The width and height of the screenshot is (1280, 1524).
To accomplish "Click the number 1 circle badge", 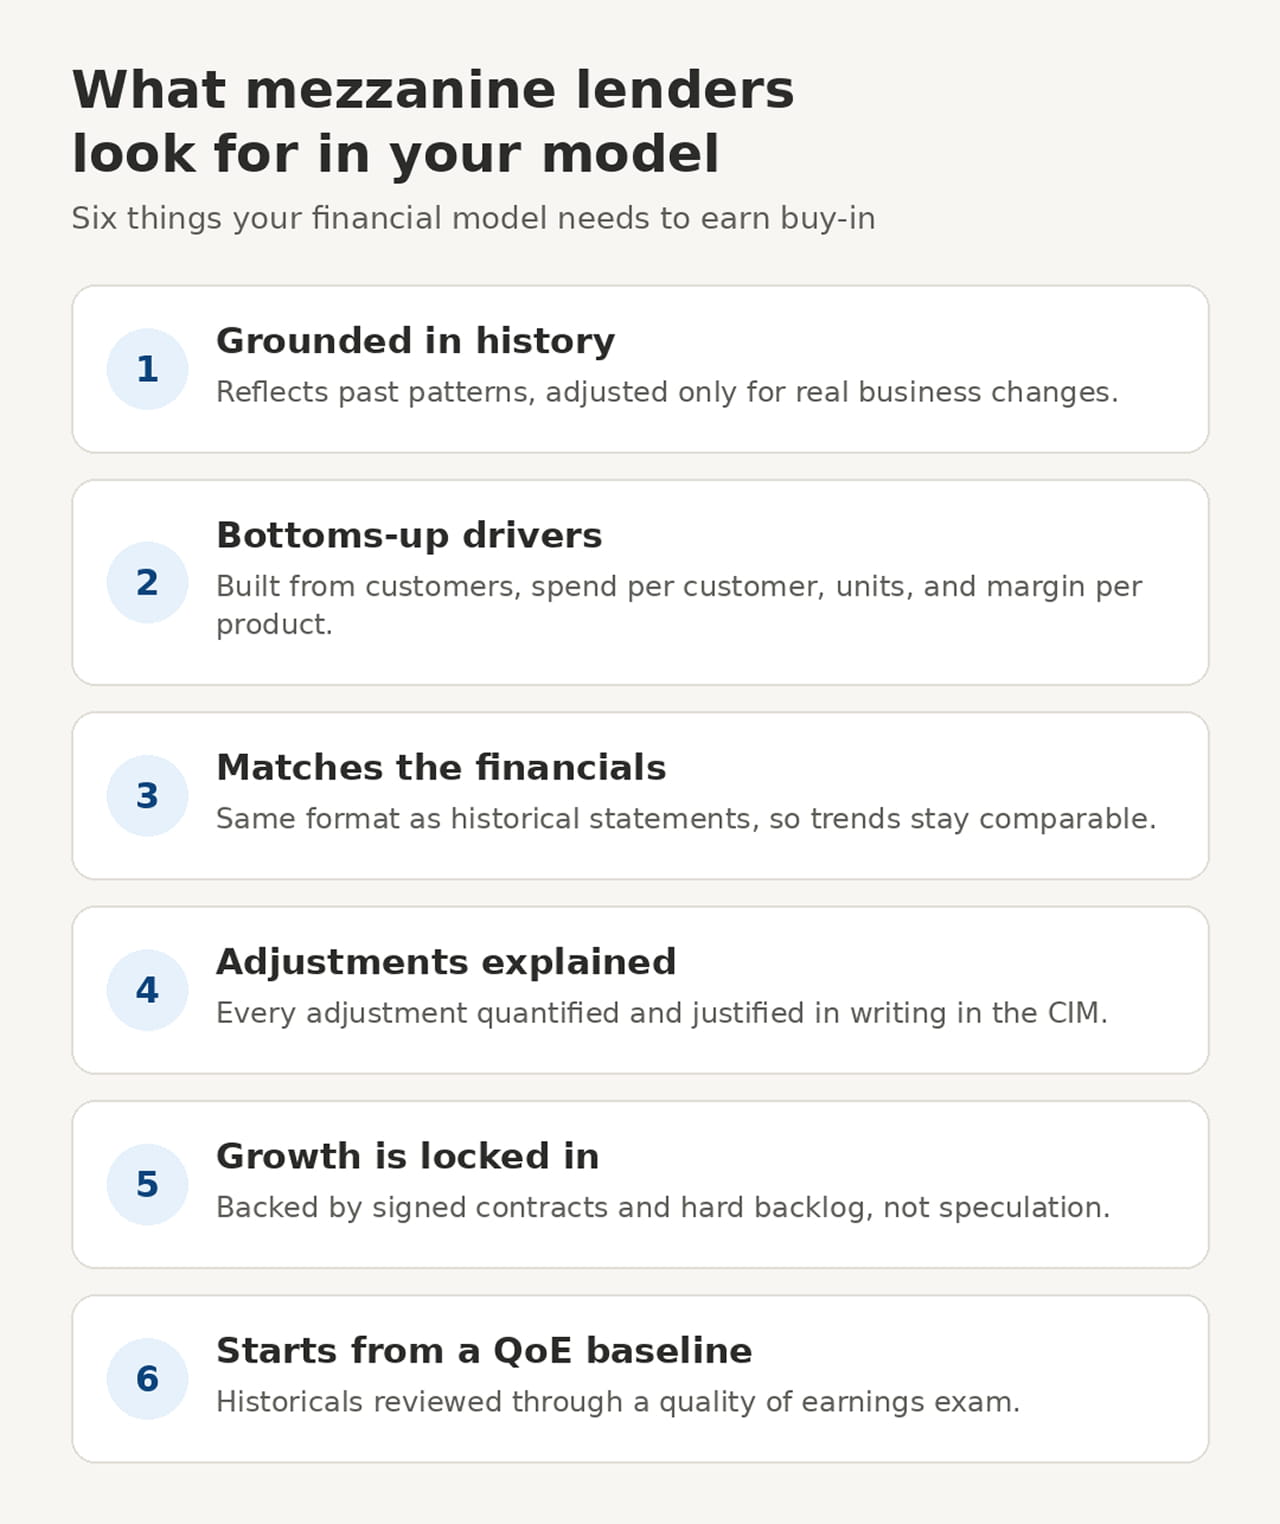I will 147,369.
